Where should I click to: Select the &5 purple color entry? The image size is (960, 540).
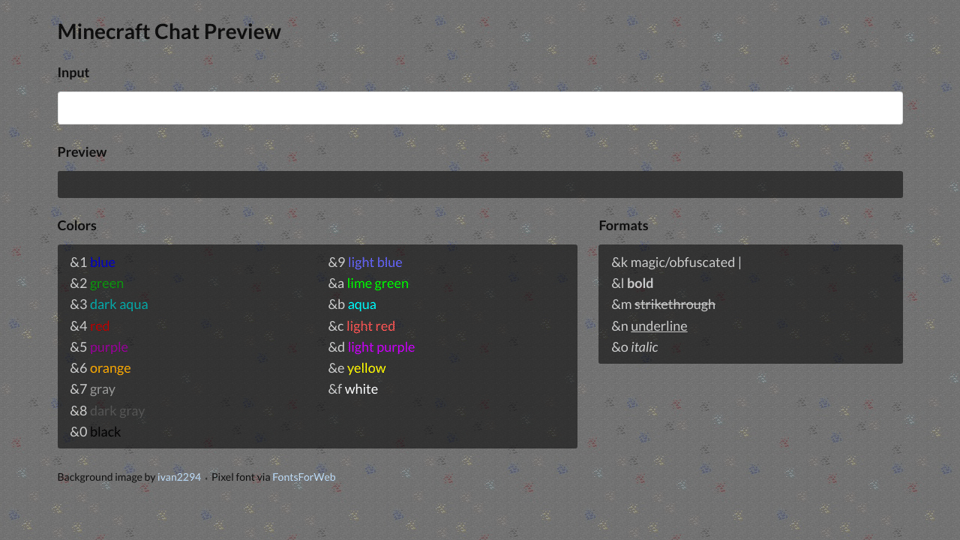[99, 347]
